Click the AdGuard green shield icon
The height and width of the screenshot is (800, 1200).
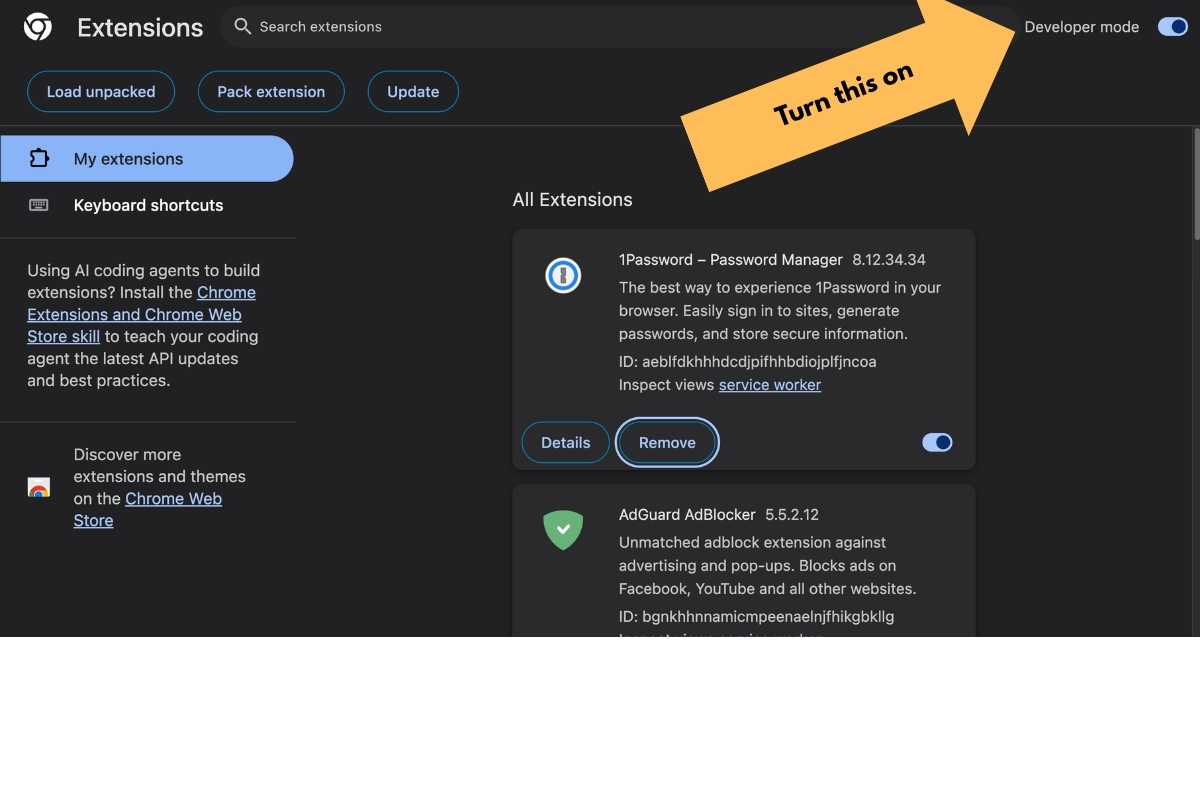click(563, 529)
